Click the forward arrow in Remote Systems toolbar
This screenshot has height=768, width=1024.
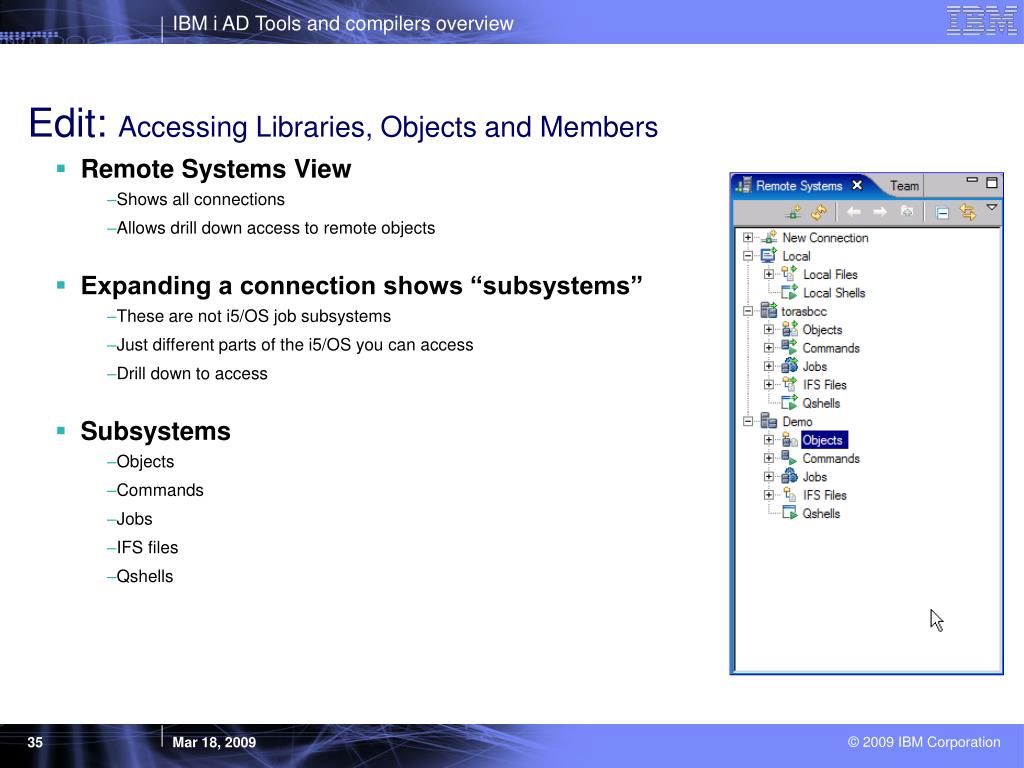[880, 212]
